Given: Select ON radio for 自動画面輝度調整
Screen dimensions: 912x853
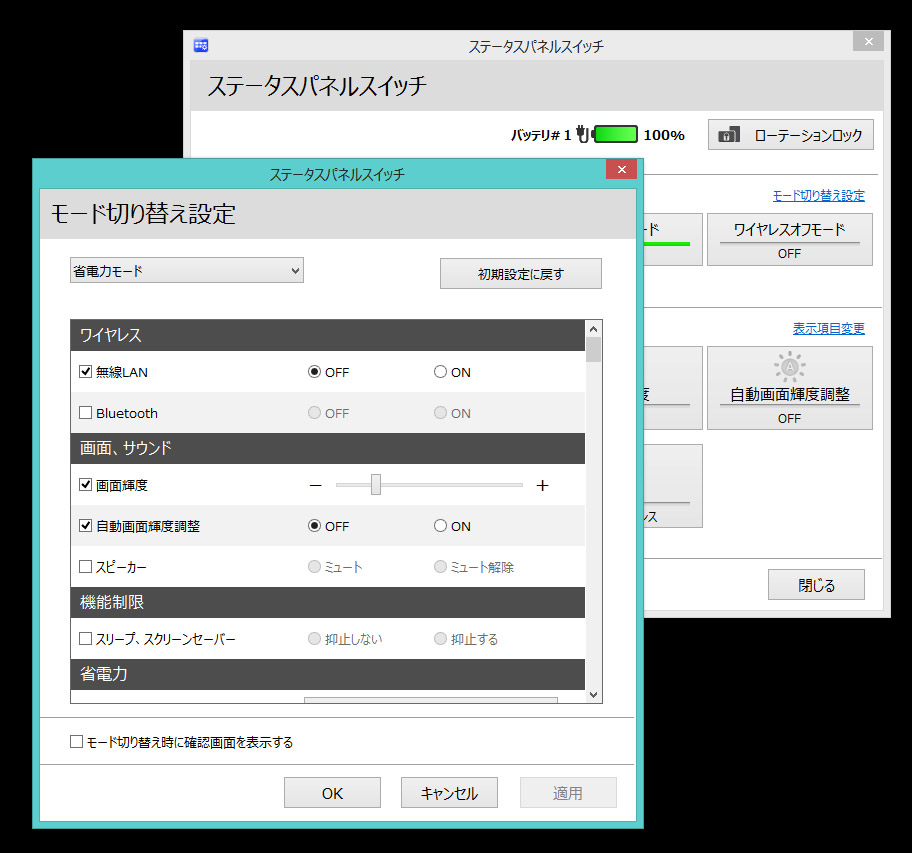Looking at the screenshot, I should [x=440, y=526].
